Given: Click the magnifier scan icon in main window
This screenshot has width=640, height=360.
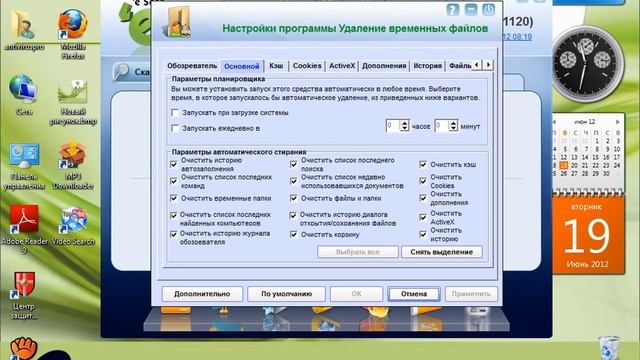Looking at the screenshot, I should (x=121, y=71).
